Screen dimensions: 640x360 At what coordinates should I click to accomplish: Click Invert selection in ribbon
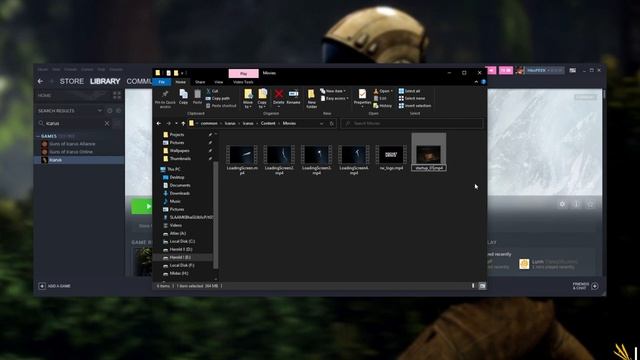coord(415,106)
